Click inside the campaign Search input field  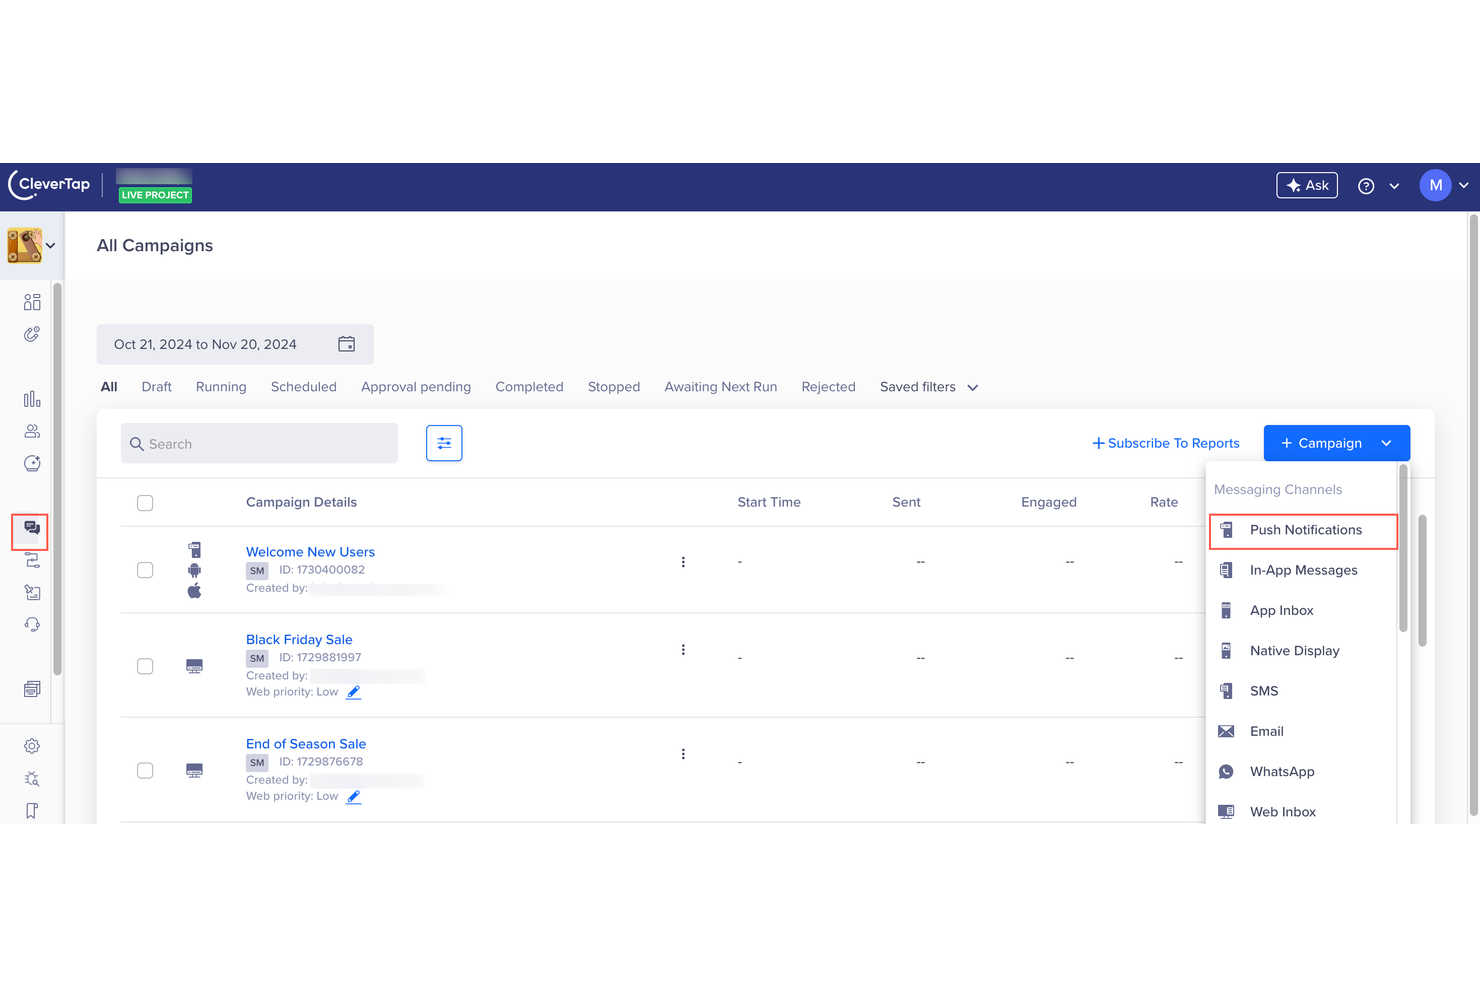click(259, 442)
